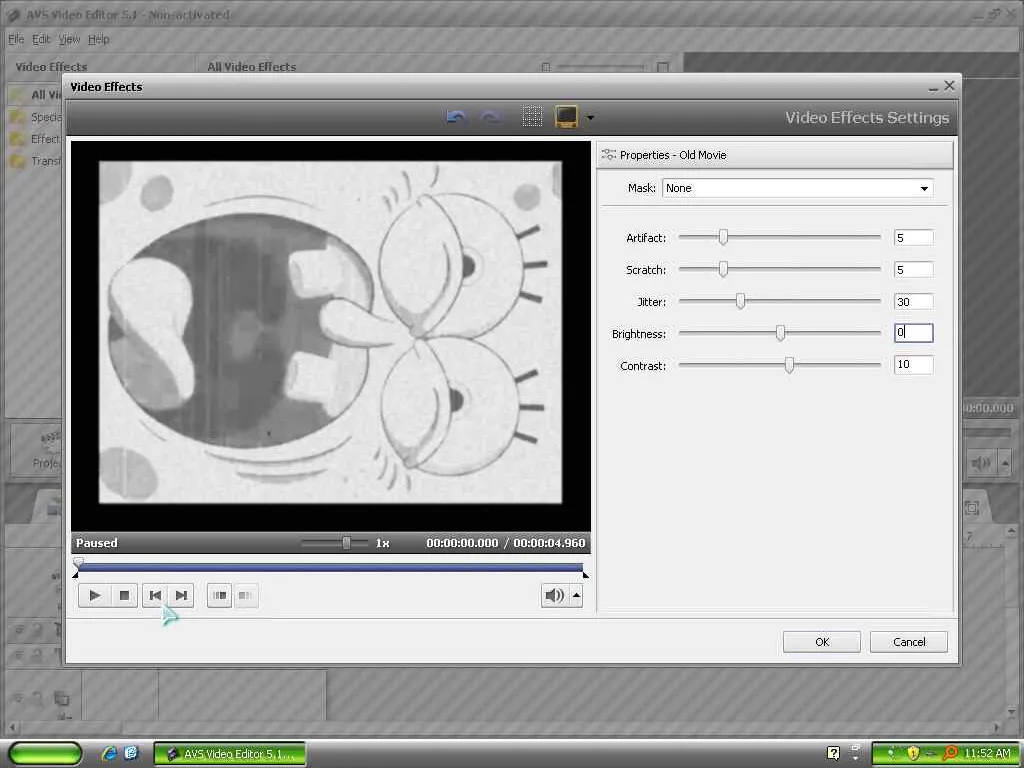Click the Paused status text
Image resolution: width=1024 pixels, height=768 pixels.
point(97,543)
